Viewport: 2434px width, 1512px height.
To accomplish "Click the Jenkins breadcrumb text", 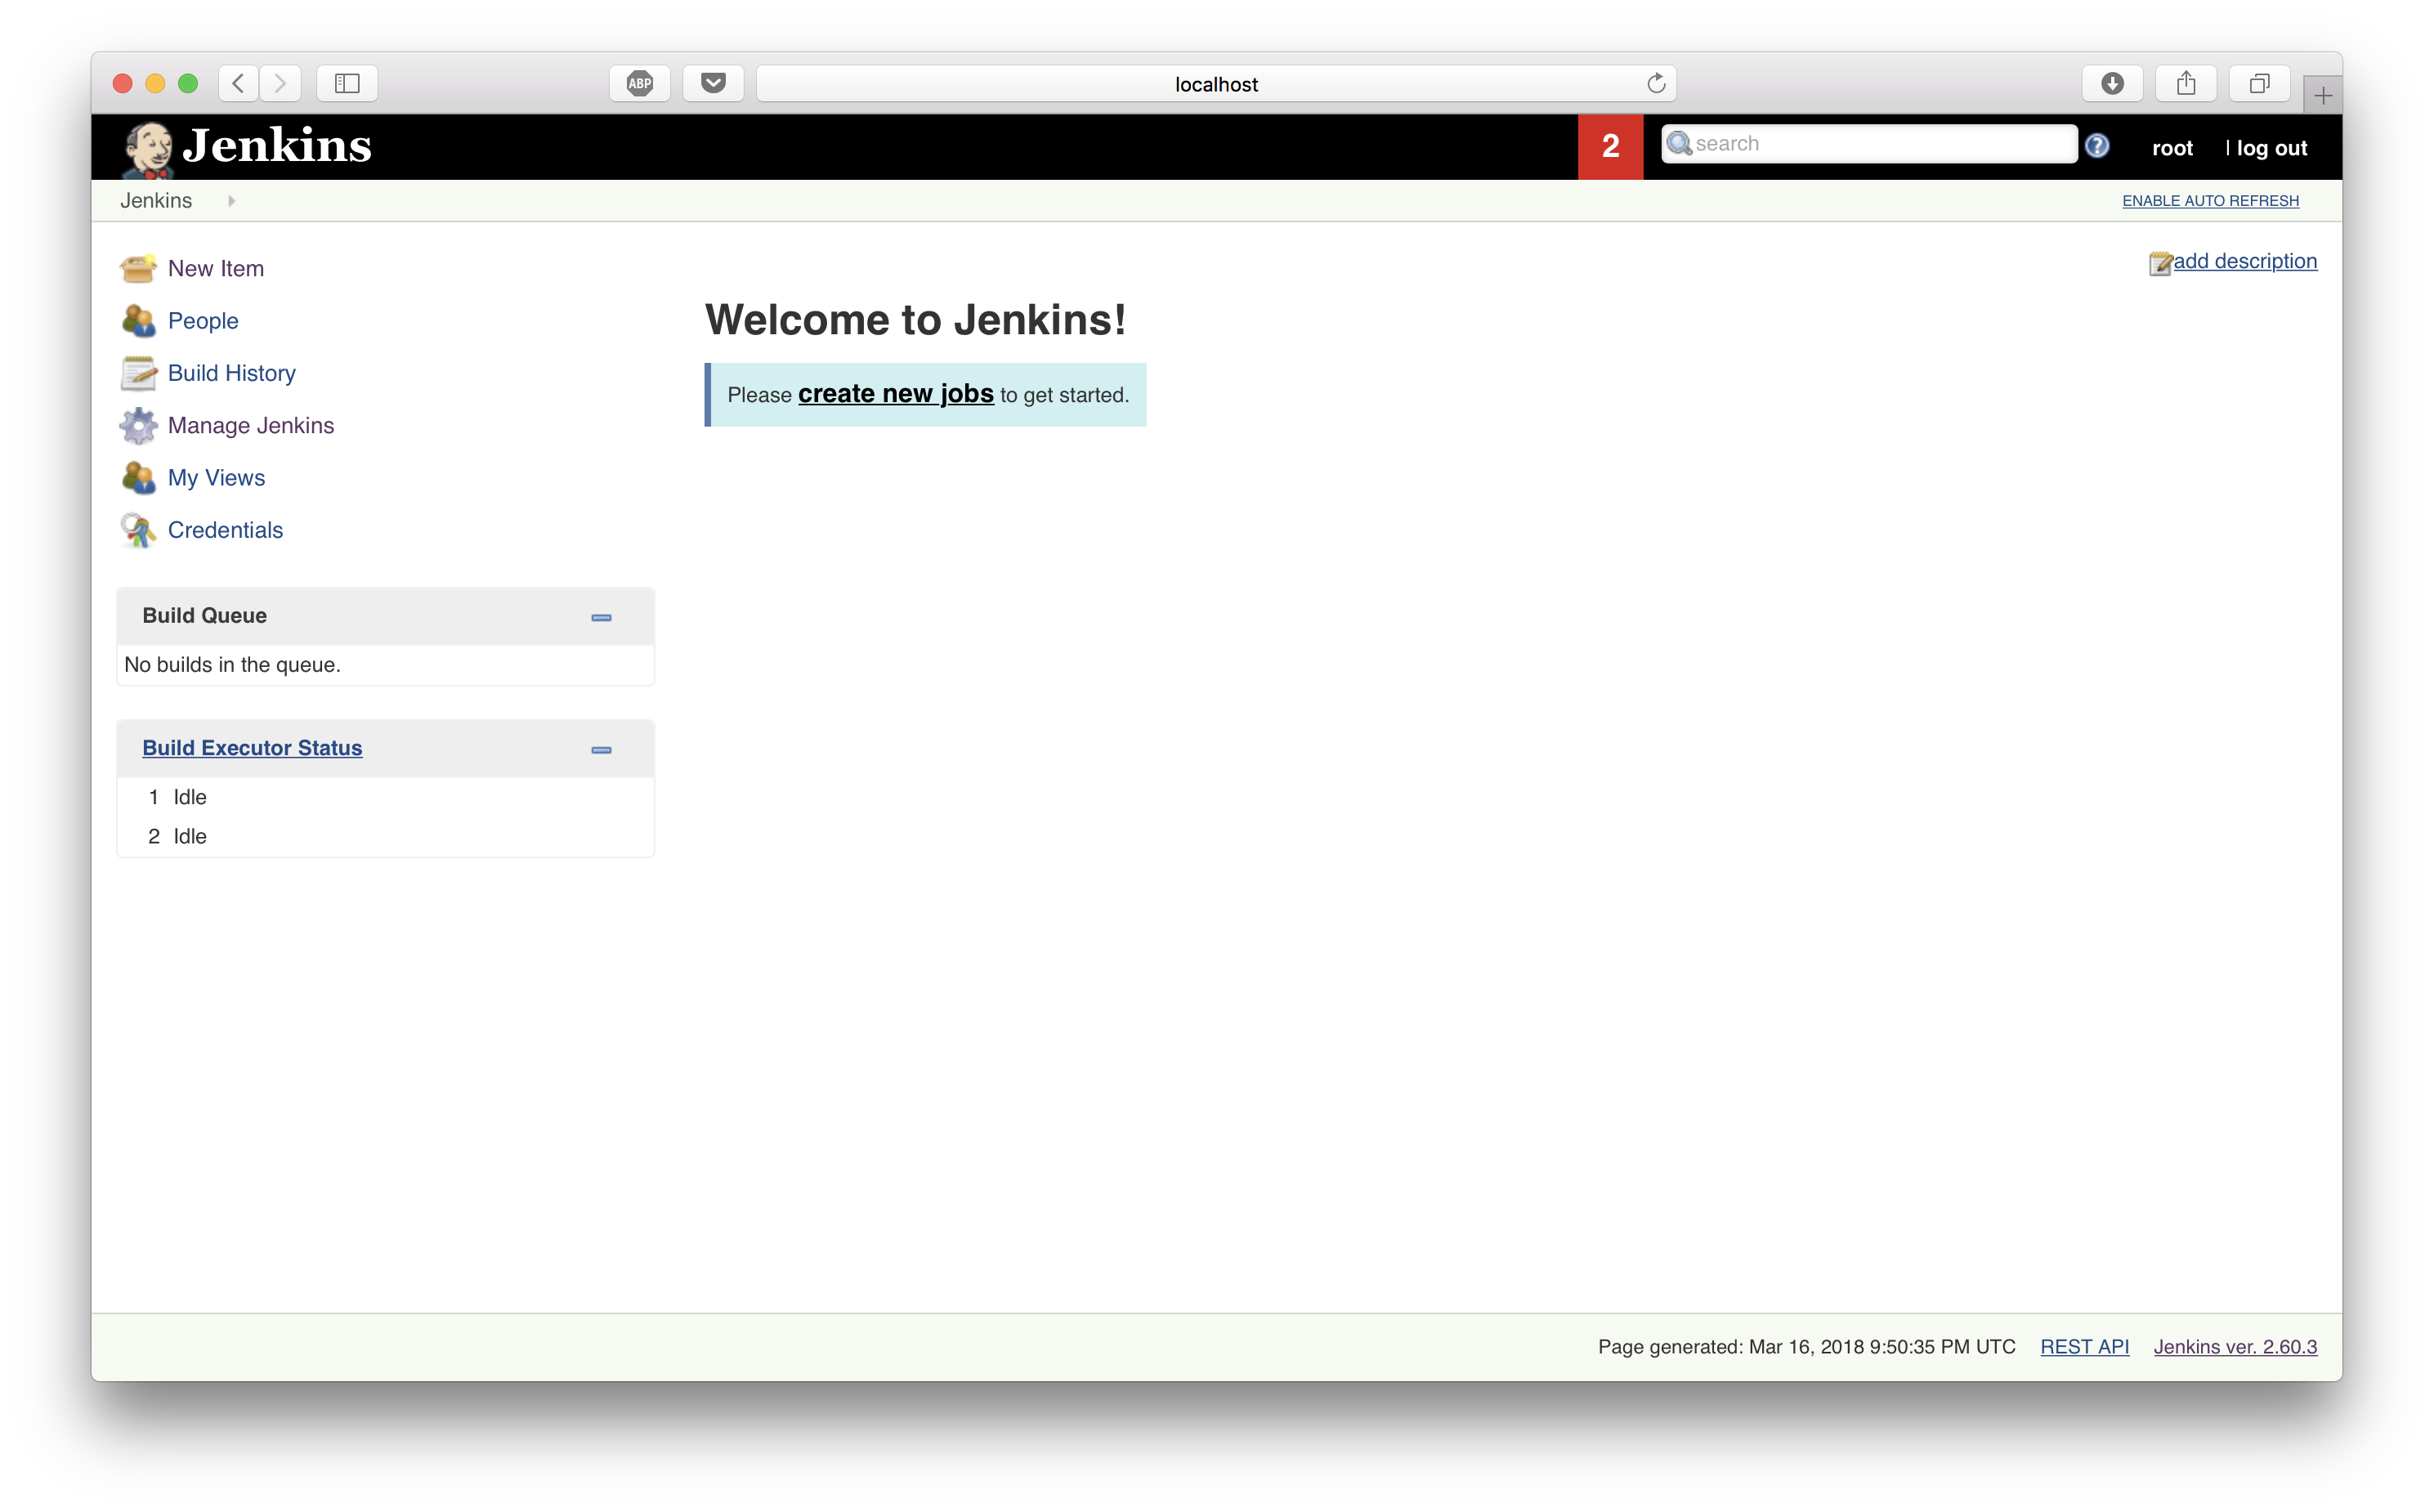I will (x=156, y=201).
